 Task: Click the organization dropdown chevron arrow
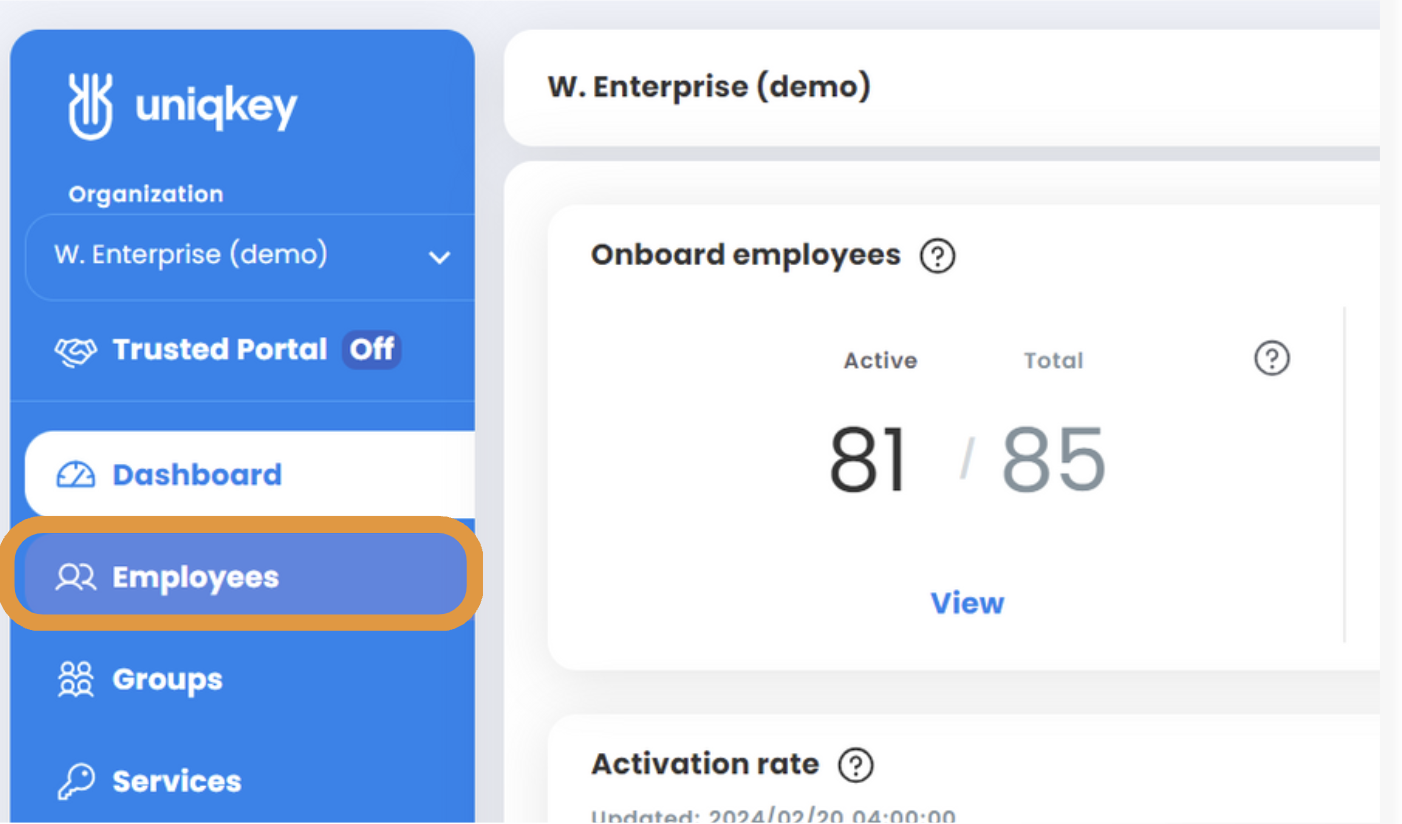pos(439,258)
